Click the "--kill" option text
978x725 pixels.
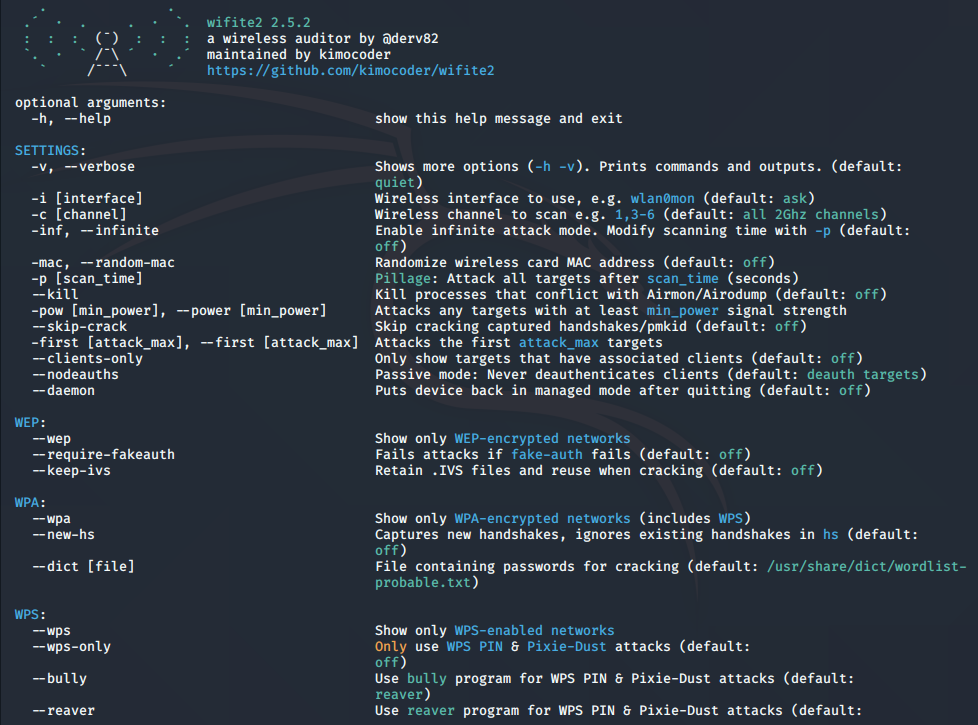coord(55,294)
